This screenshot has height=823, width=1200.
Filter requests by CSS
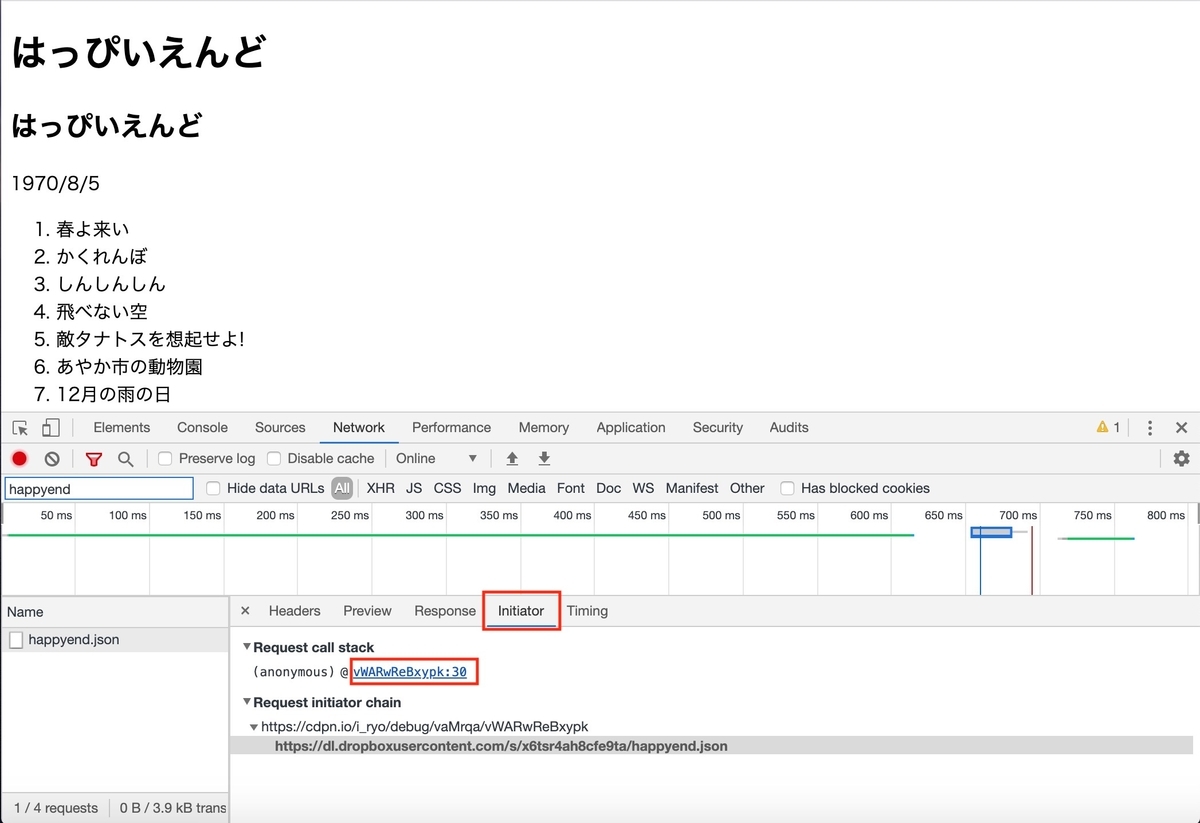447,489
